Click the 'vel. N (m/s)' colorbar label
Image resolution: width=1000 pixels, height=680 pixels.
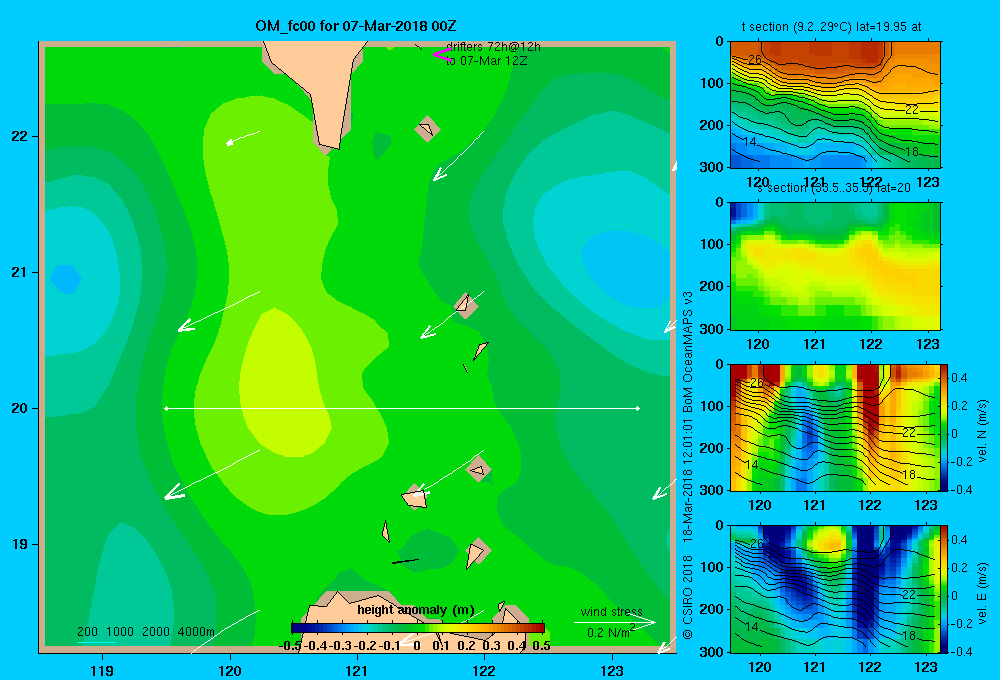[983, 431]
